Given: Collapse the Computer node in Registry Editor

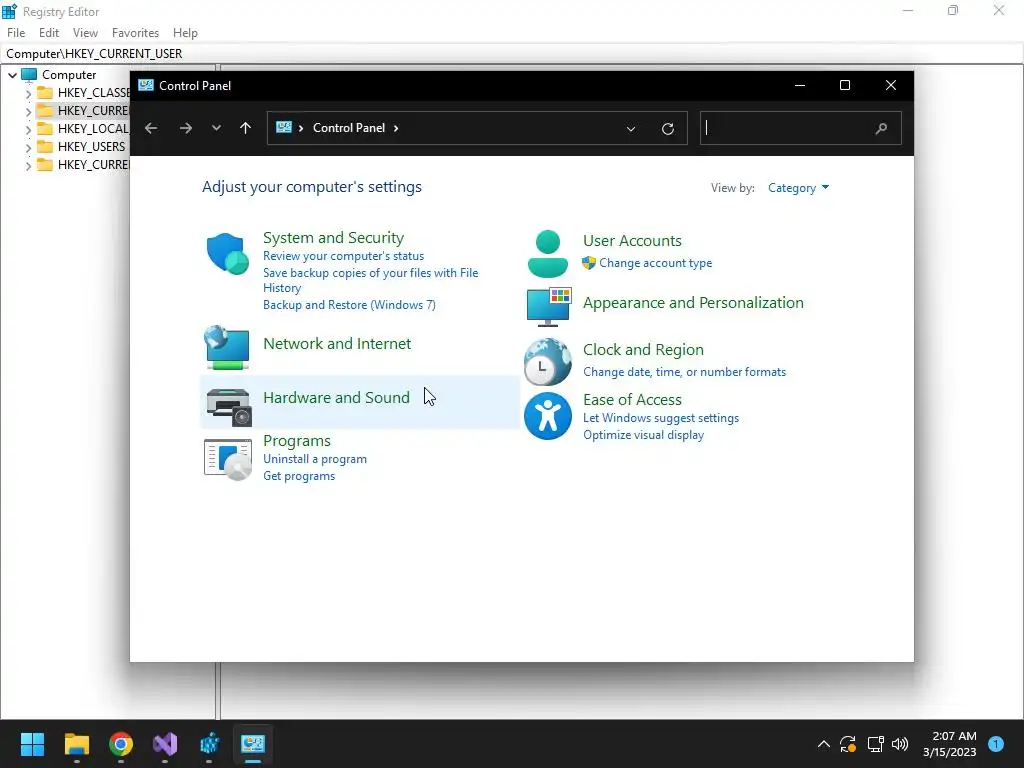Looking at the screenshot, I should point(12,75).
